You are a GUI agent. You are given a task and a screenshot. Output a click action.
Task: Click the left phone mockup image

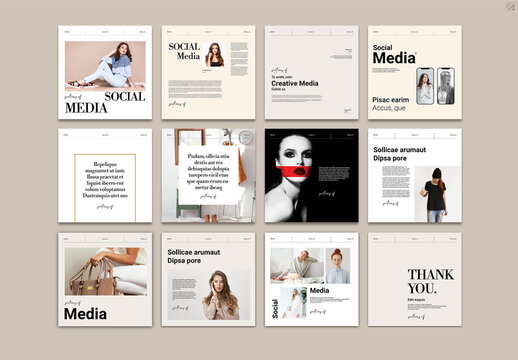[x=425, y=86]
